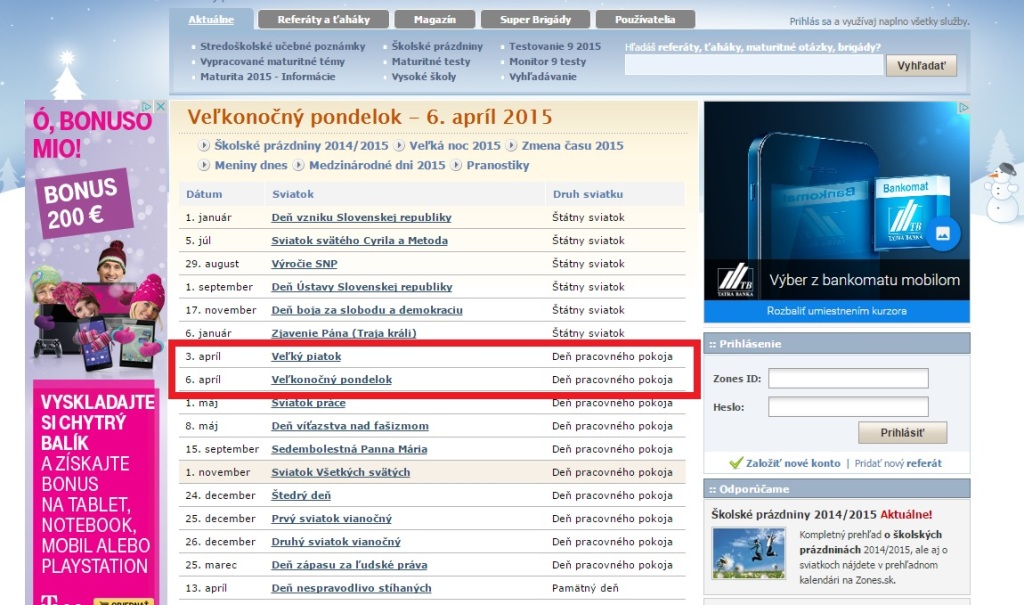Select the Magazín tab
The height and width of the screenshot is (605, 1024).
click(433, 19)
